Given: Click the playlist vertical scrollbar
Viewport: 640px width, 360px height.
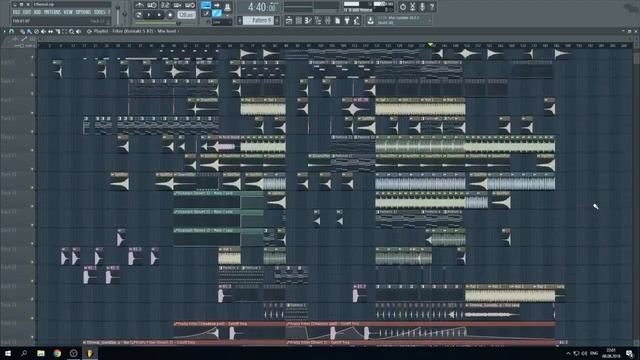Looking at the screenshot, I should click(636, 59).
